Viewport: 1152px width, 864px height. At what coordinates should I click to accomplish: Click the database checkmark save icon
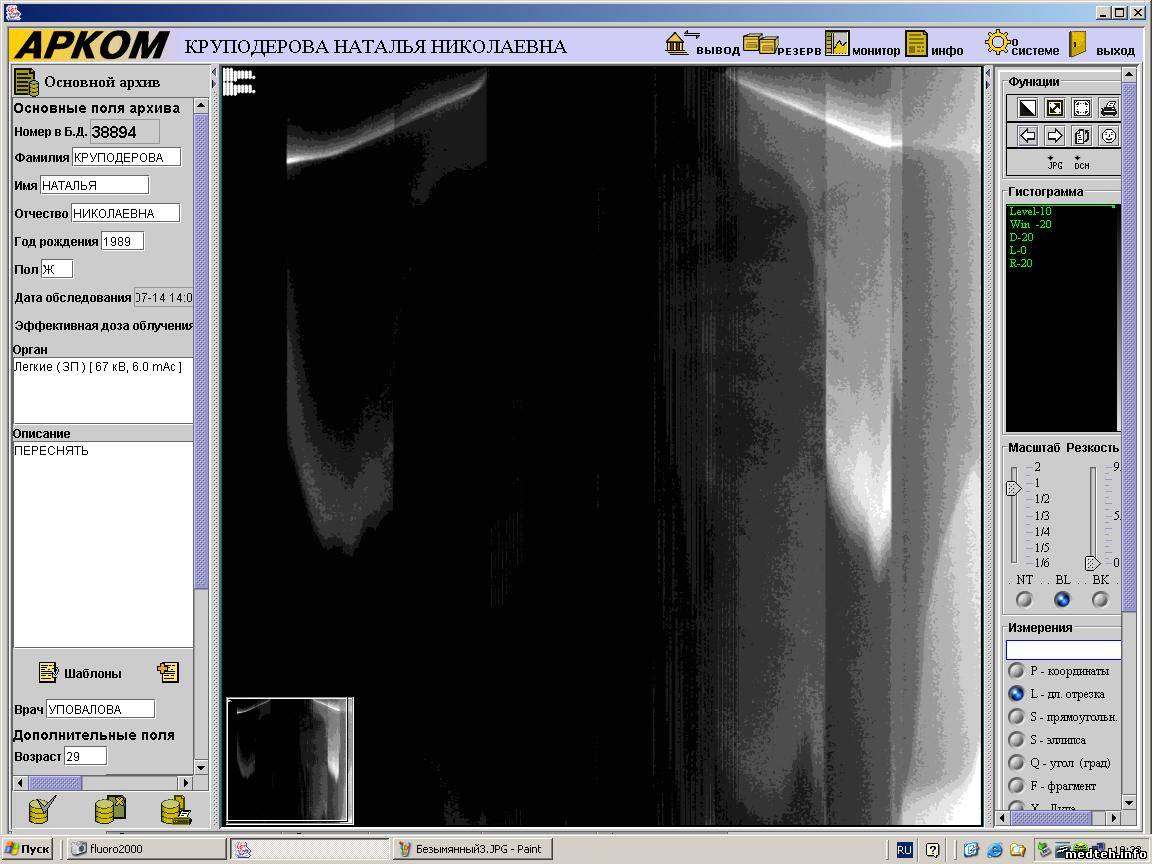tap(43, 809)
